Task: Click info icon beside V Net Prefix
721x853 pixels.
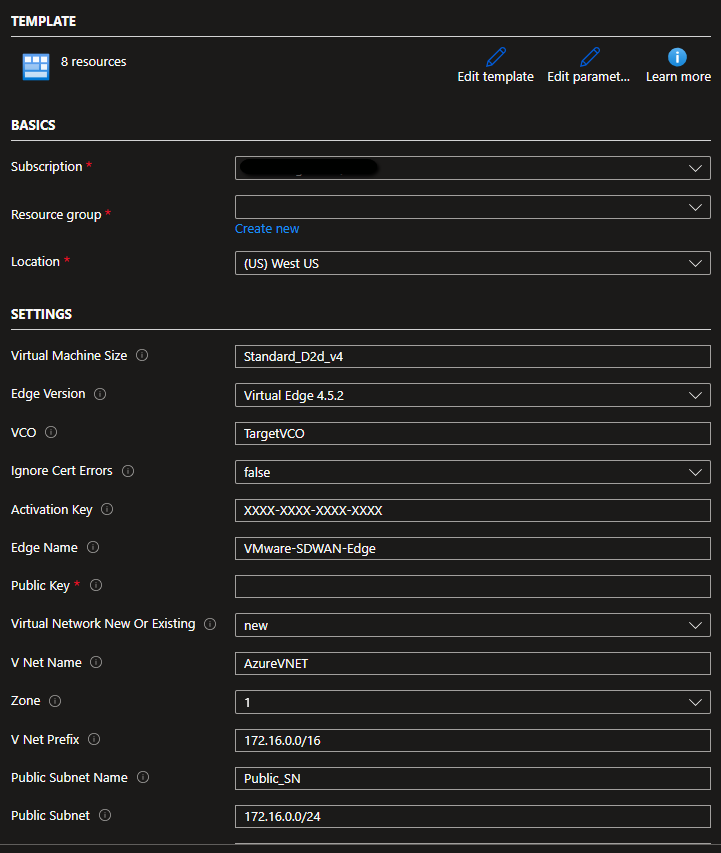Action: click(93, 740)
